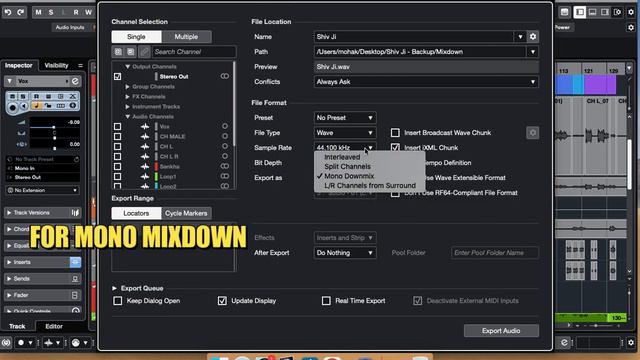Toggle global Solo (S) button in toolbar

pos(51,12)
